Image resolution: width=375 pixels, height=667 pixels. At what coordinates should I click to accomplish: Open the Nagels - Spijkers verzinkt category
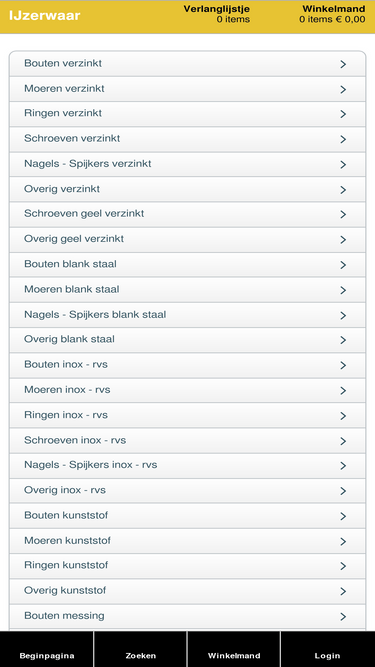click(187, 164)
